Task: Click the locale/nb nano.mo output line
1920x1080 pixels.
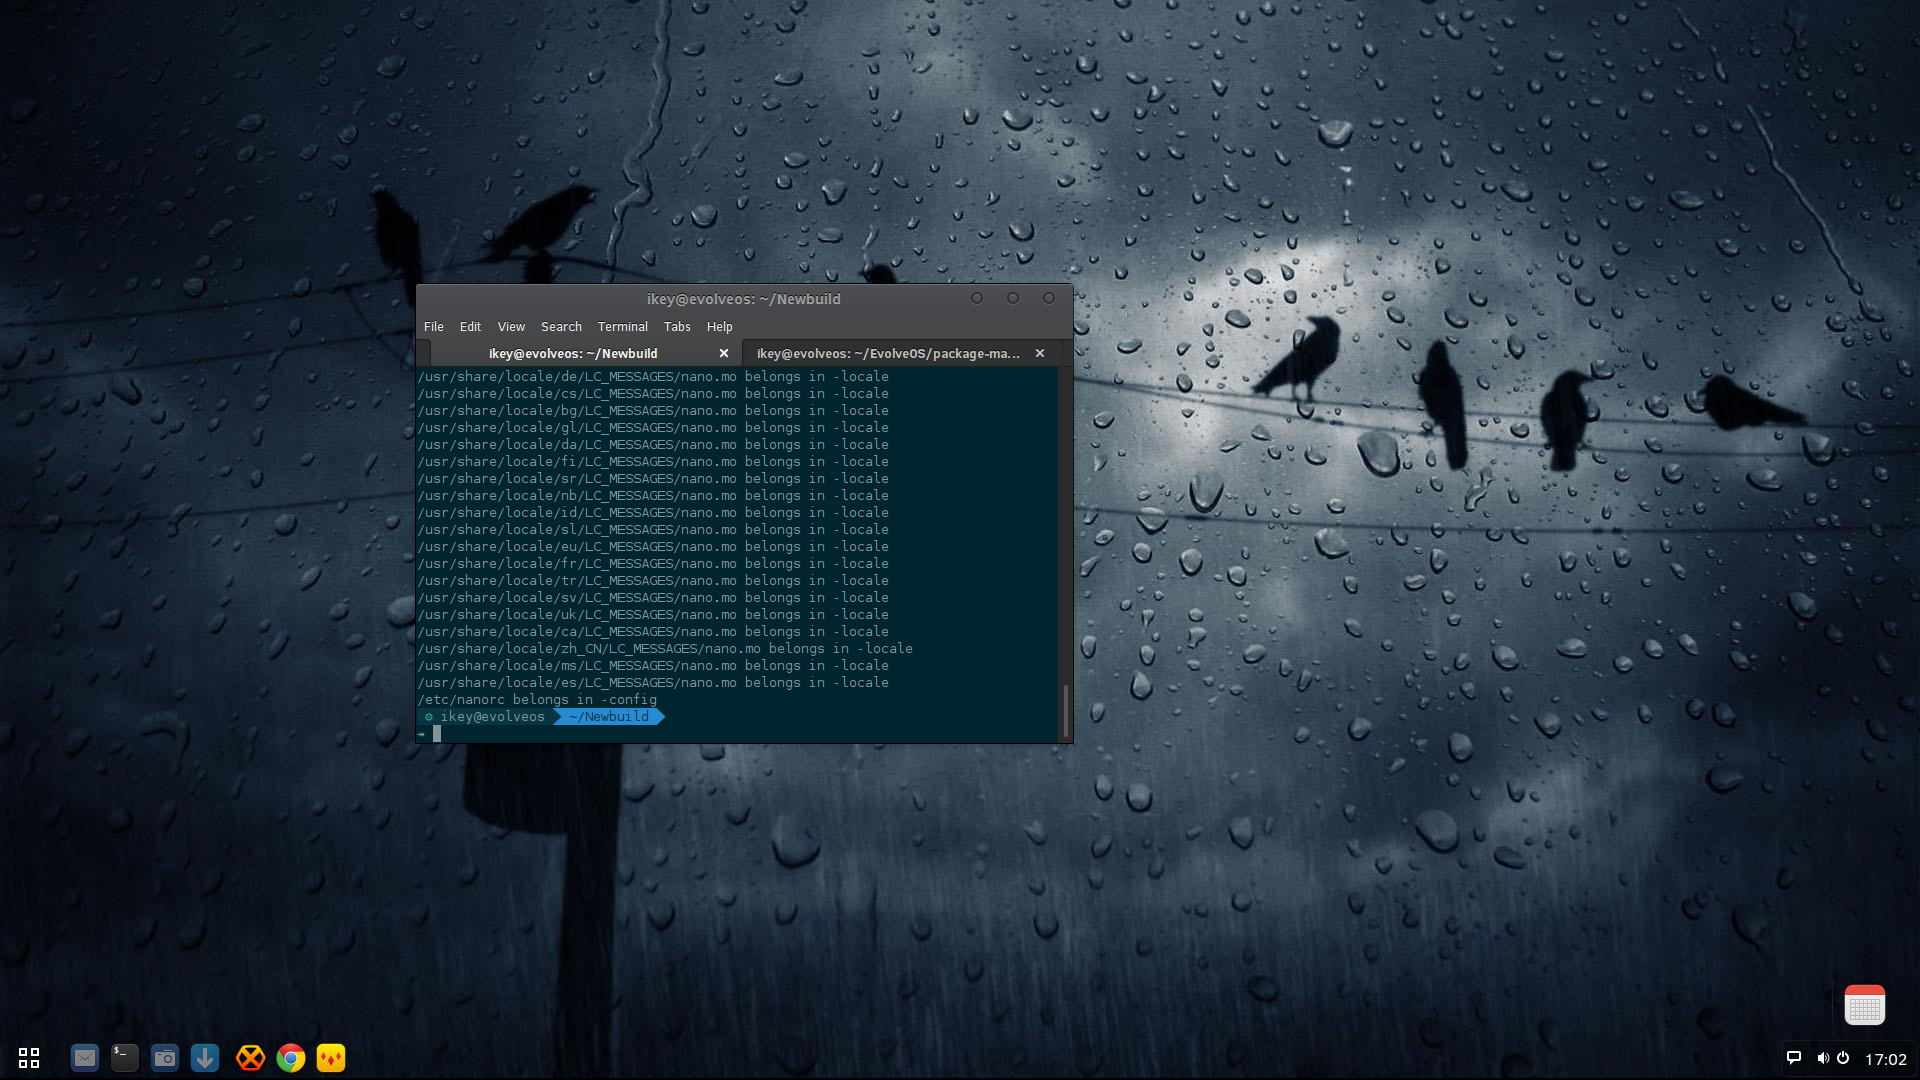Action: [x=653, y=496]
